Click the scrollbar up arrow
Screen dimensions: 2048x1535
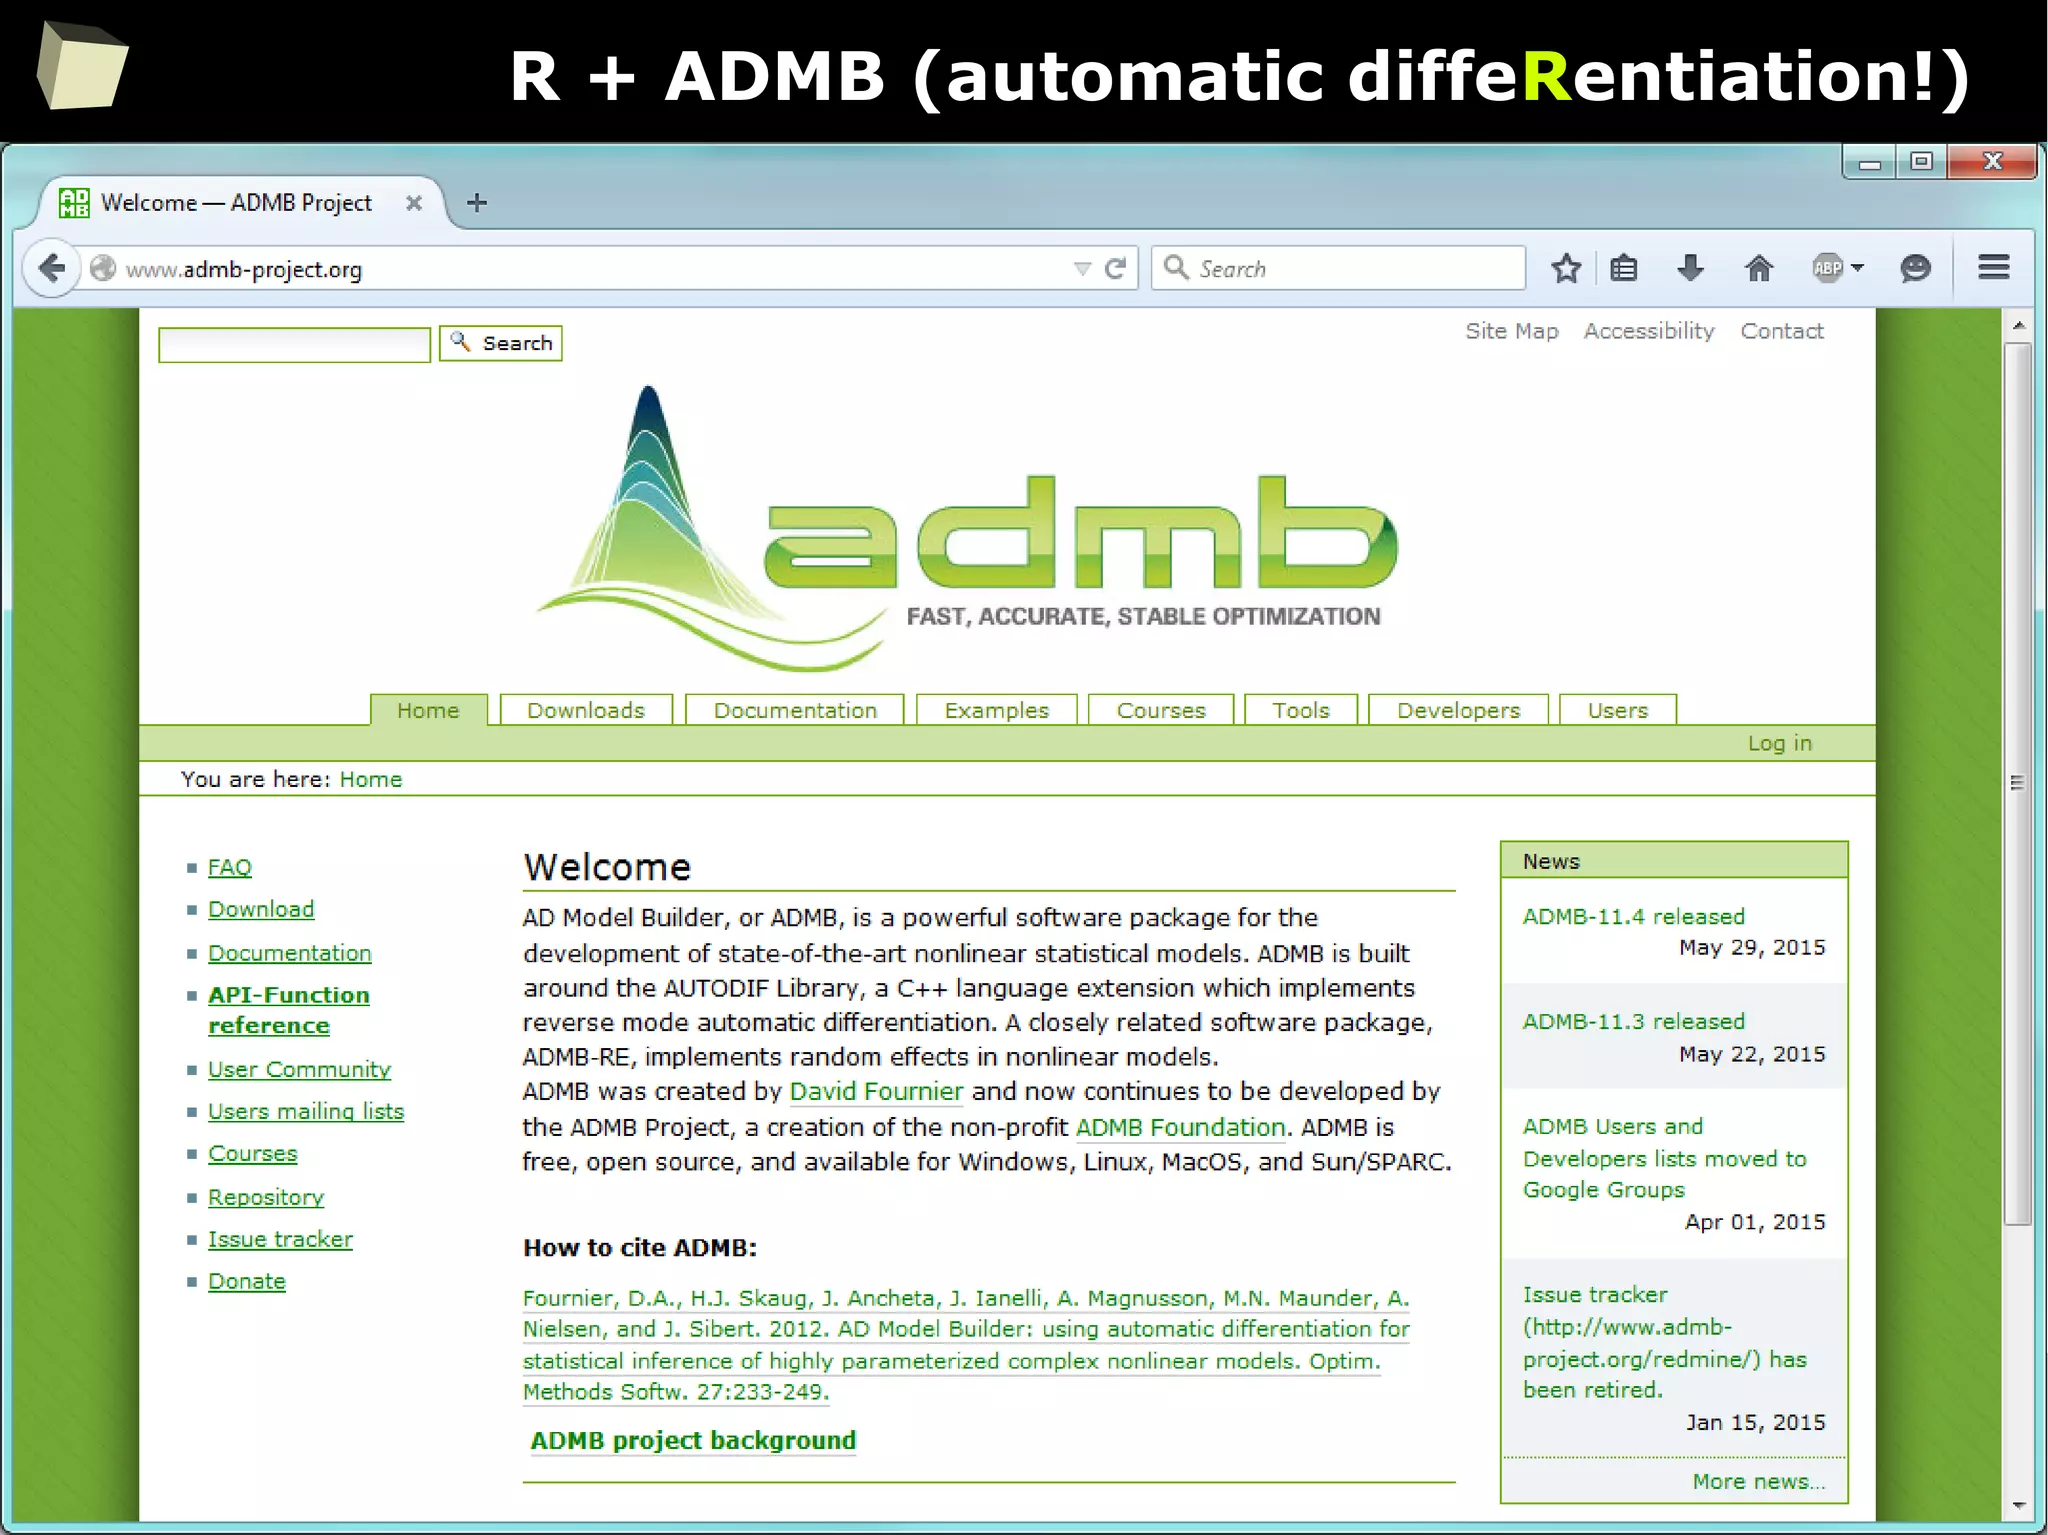click(x=2018, y=326)
